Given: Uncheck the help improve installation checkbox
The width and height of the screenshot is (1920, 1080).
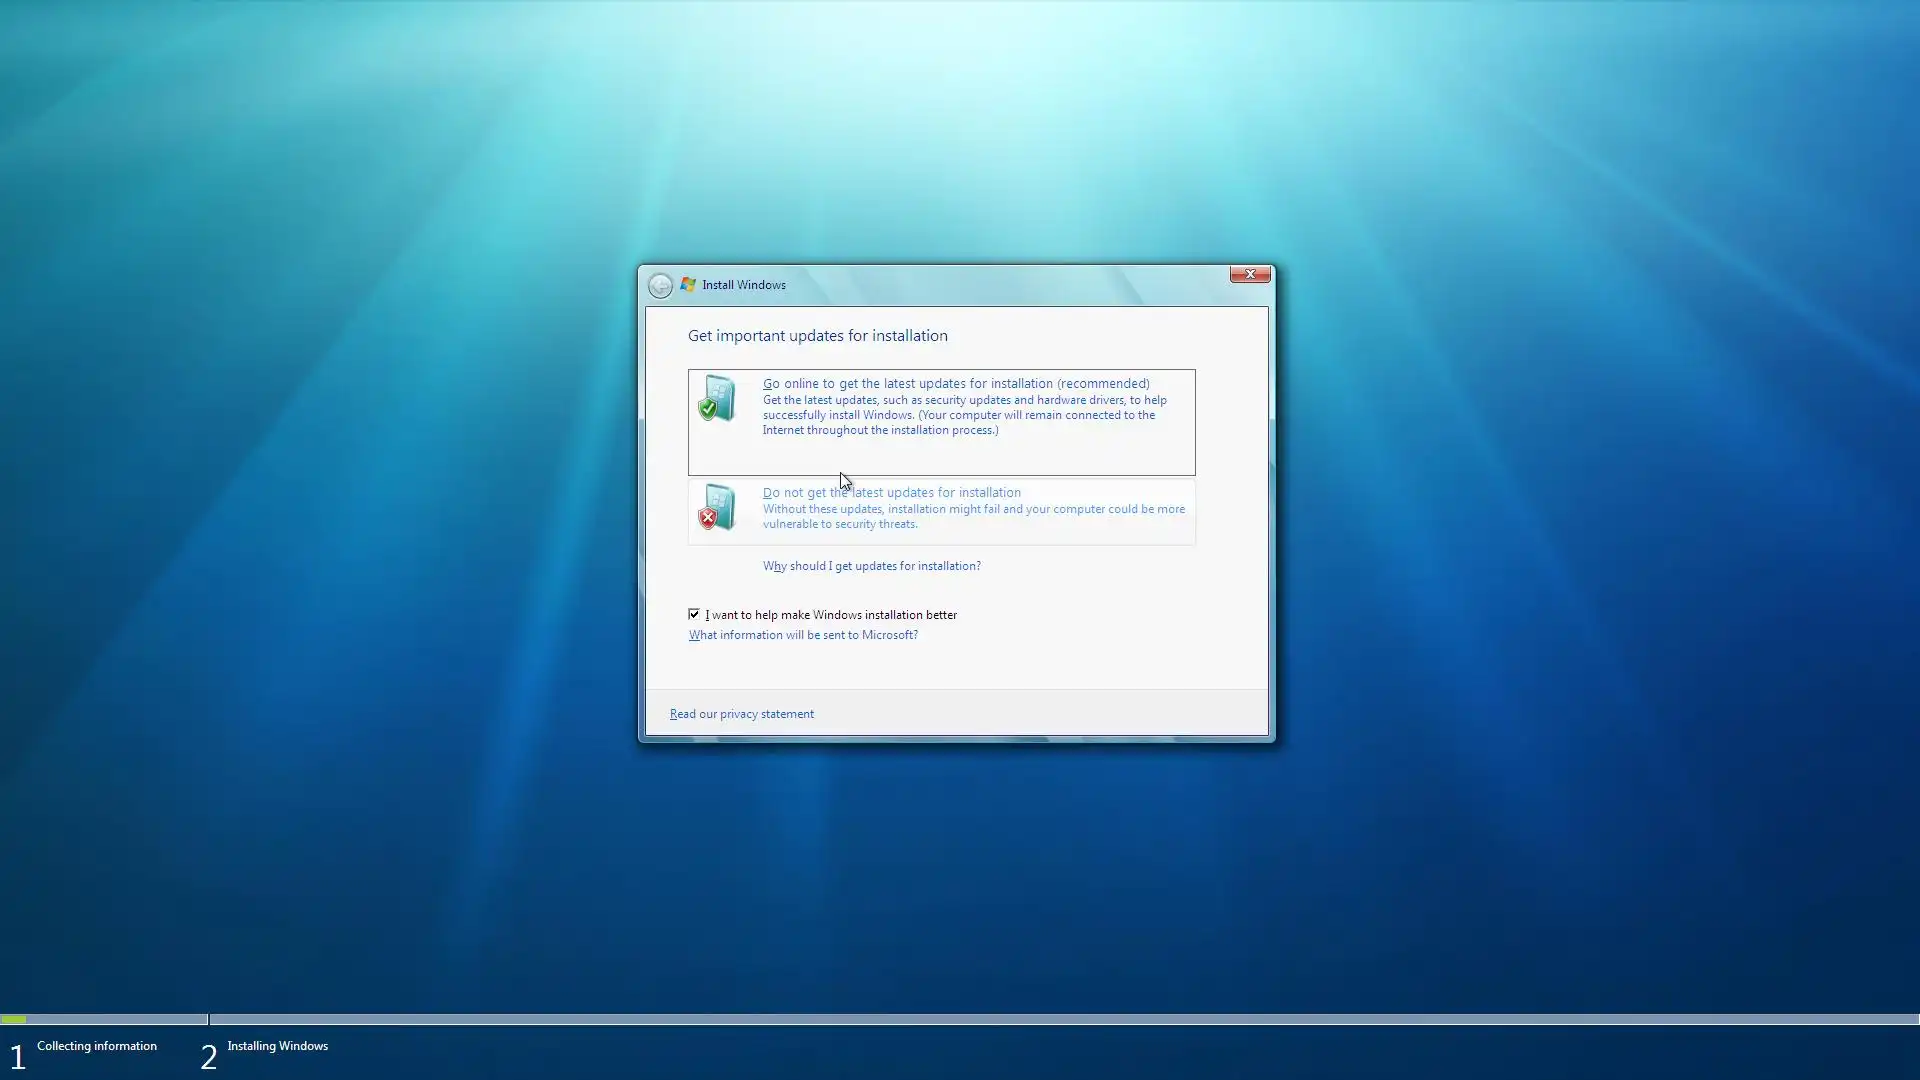Looking at the screenshot, I should (x=694, y=614).
